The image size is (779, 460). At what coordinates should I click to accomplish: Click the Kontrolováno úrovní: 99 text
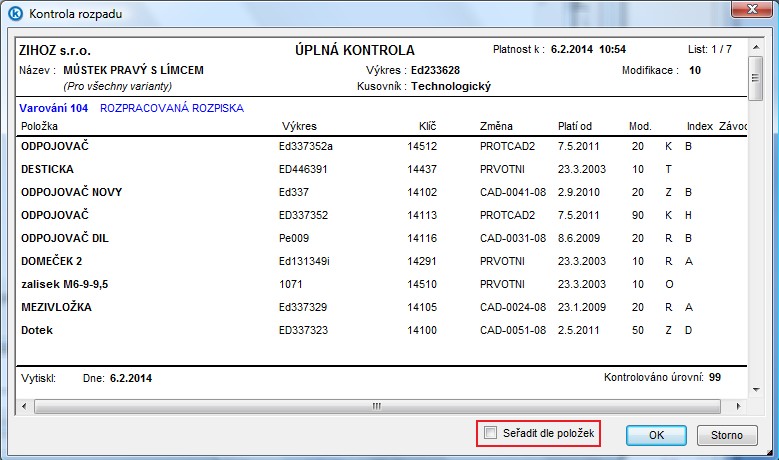click(662, 378)
